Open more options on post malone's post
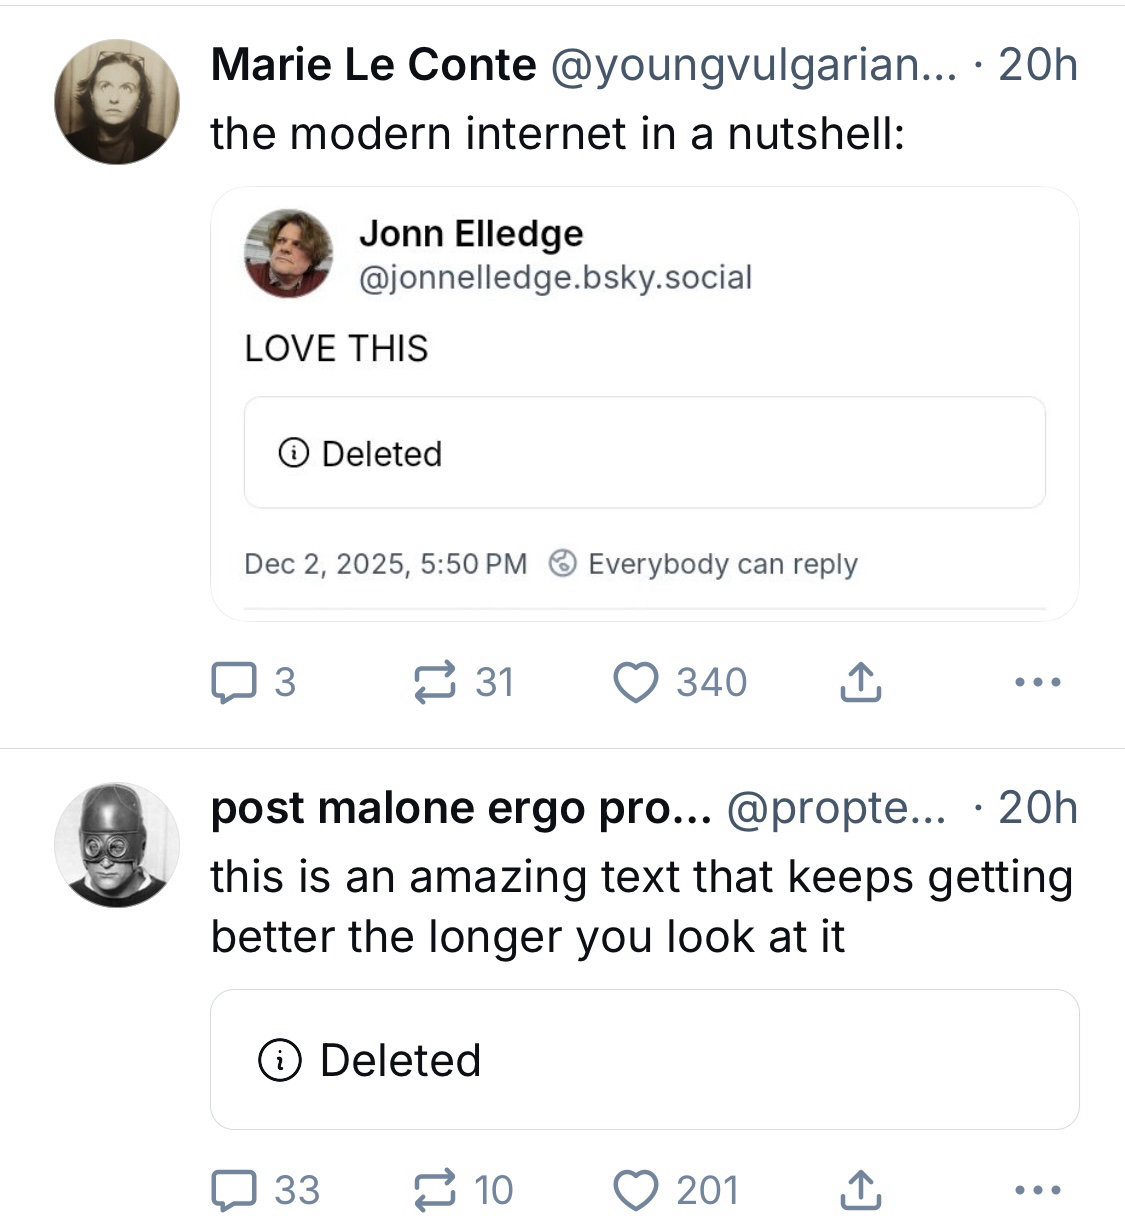The width and height of the screenshot is (1125, 1224). click(1036, 1190)
